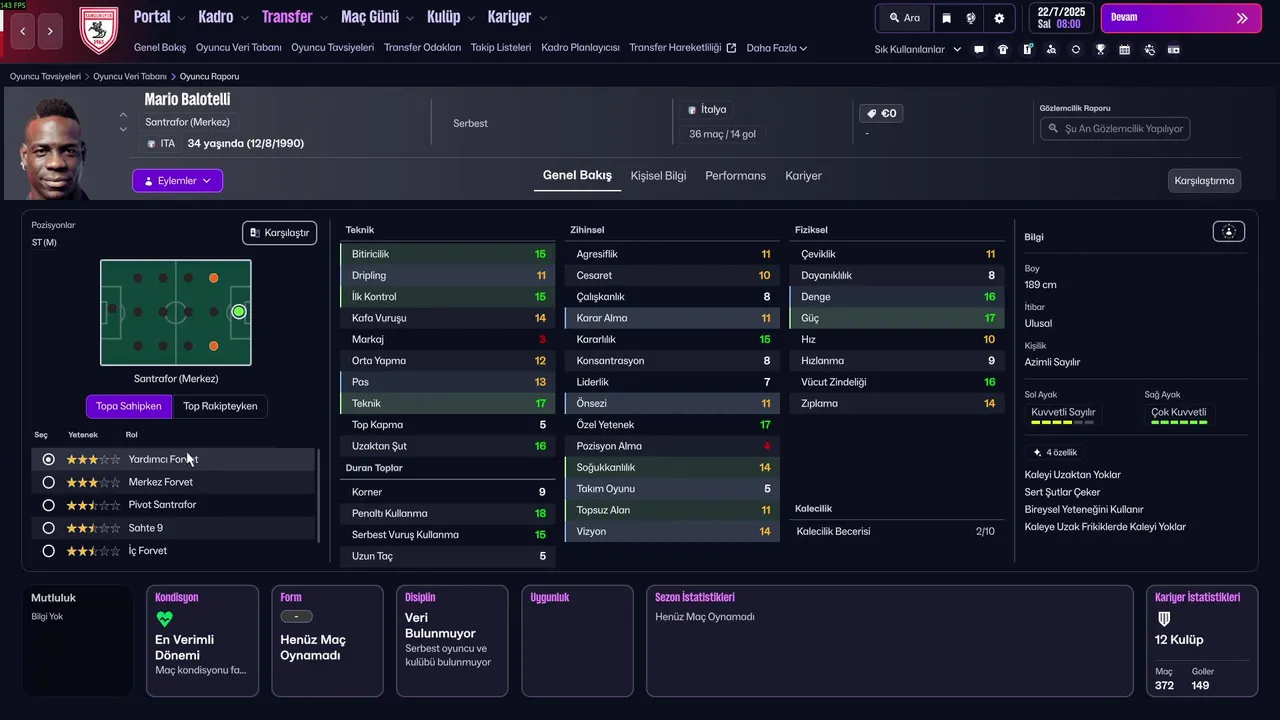Image resolution: width=1280 pixels, height=720 pixels.
Task: Click the Karşılaştırma button
Action: [1205, 181]
